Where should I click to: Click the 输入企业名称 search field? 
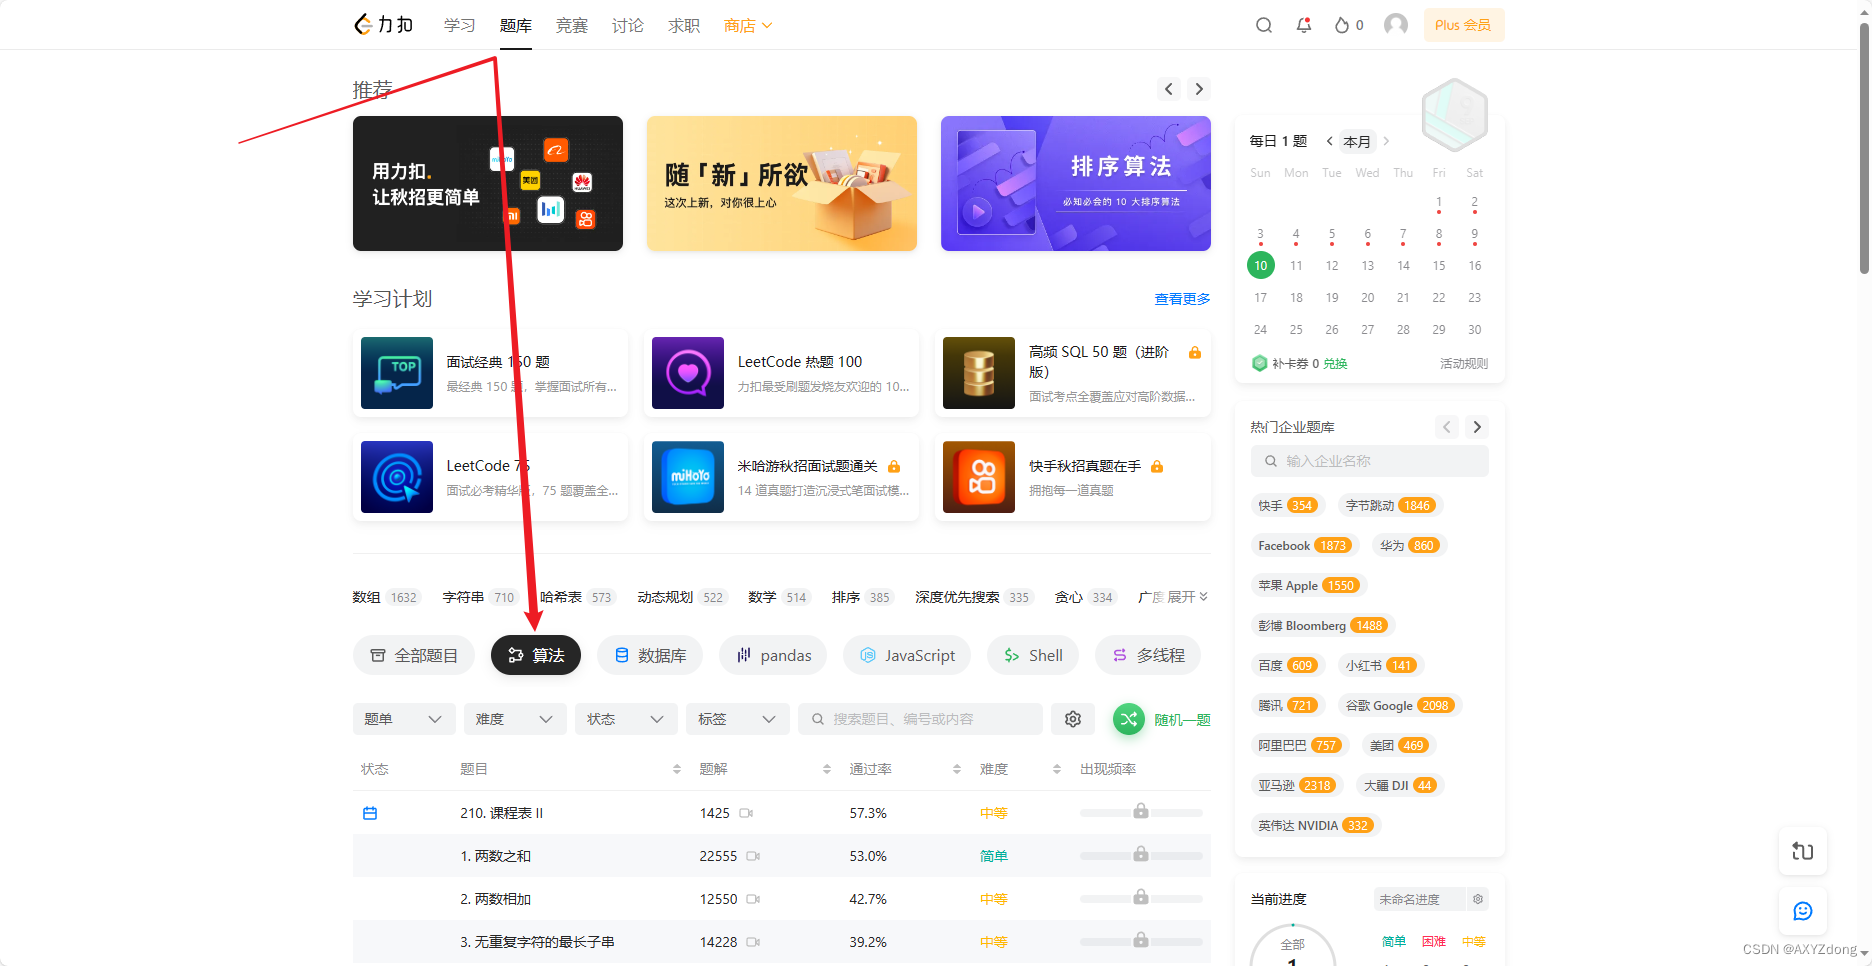click(x=1370, y=461)
